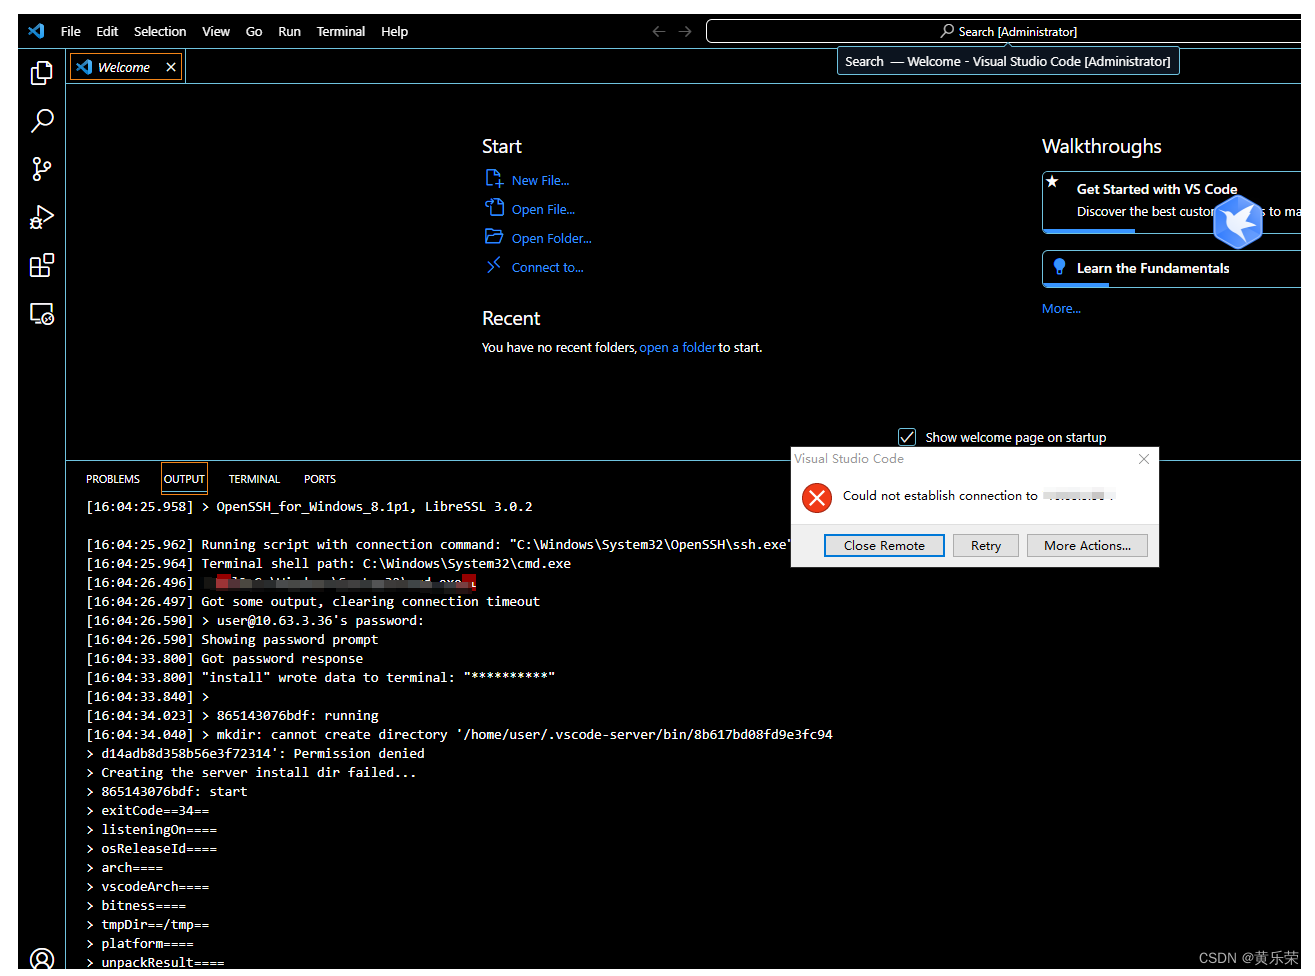Image resolution: width=1315 pixels, height=976 pixels.
Task: Open the Run menu
Action: (289, 31)
